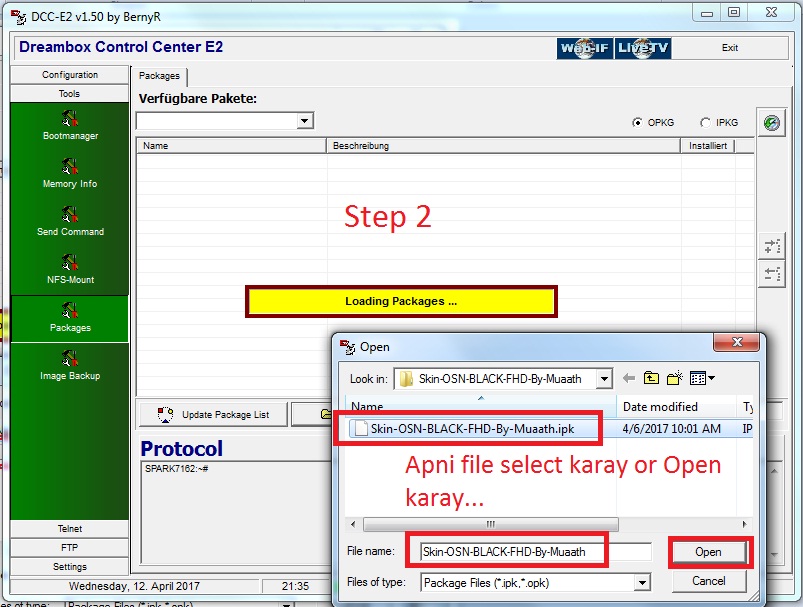Sort files by Name column
803x607 pixels.
(x=480, y=406)
